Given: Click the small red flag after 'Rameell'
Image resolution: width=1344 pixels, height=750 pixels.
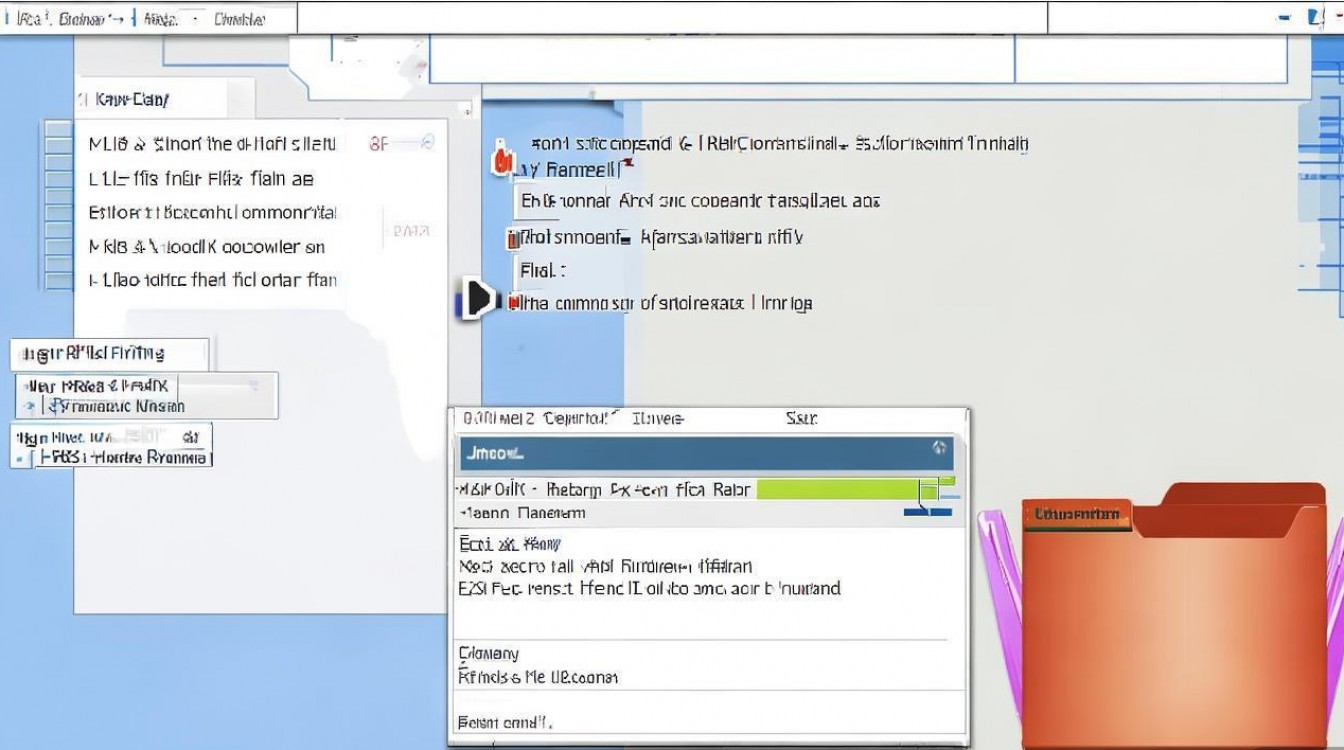Looking at the screenshot, I should point(627,164).
